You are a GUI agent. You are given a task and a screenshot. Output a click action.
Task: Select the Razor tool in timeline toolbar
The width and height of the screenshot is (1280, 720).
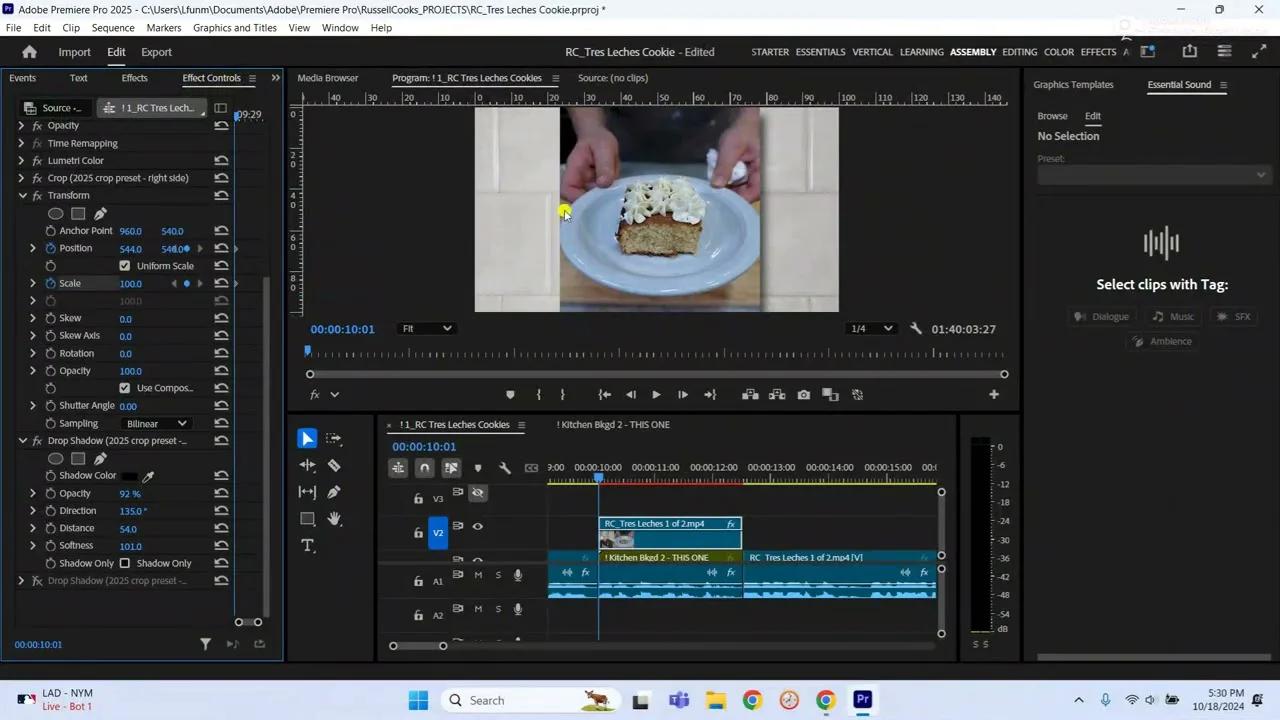333,465
